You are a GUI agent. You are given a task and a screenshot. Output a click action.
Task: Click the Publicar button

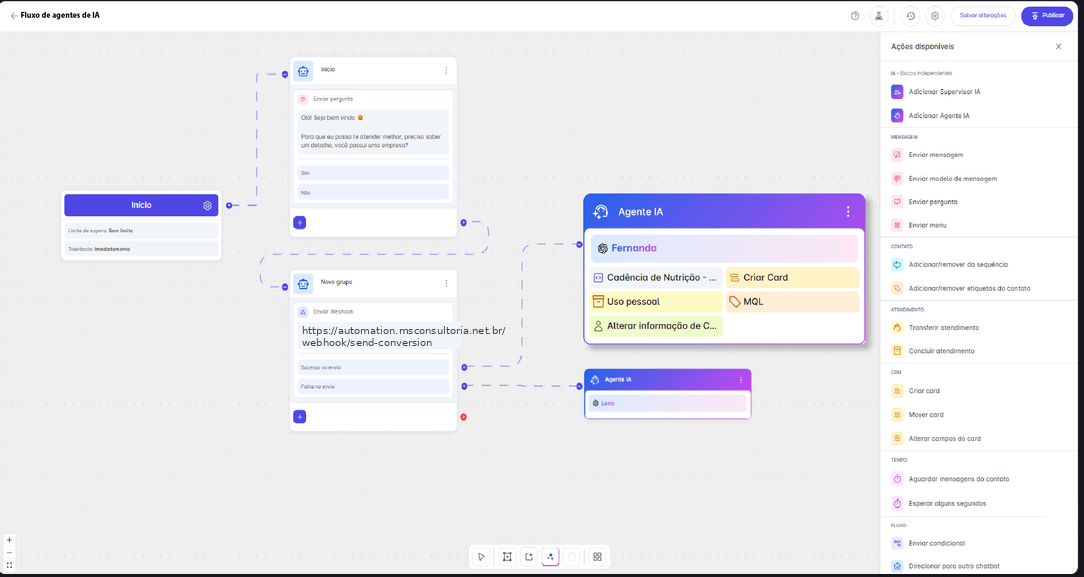tap(1047, 16)
